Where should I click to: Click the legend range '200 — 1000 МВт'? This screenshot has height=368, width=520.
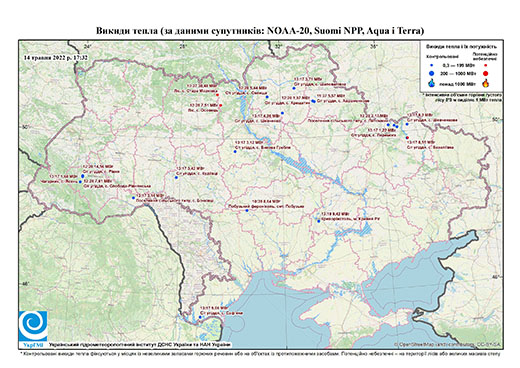point(457,73)
